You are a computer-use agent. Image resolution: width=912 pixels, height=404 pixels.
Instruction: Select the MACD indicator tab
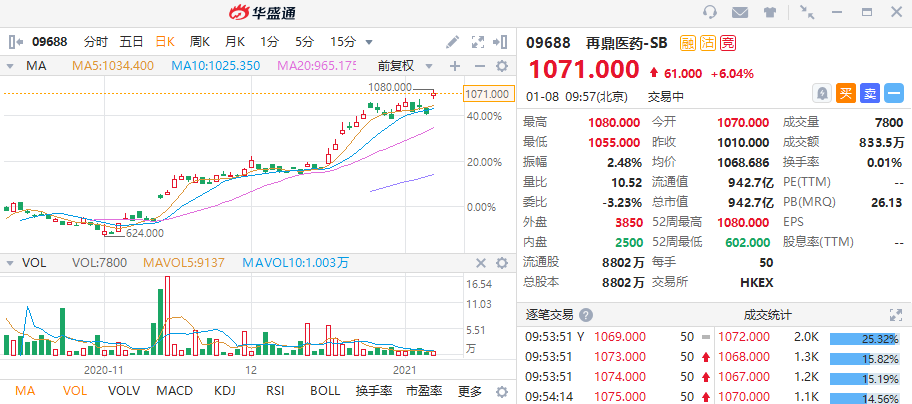174,391
